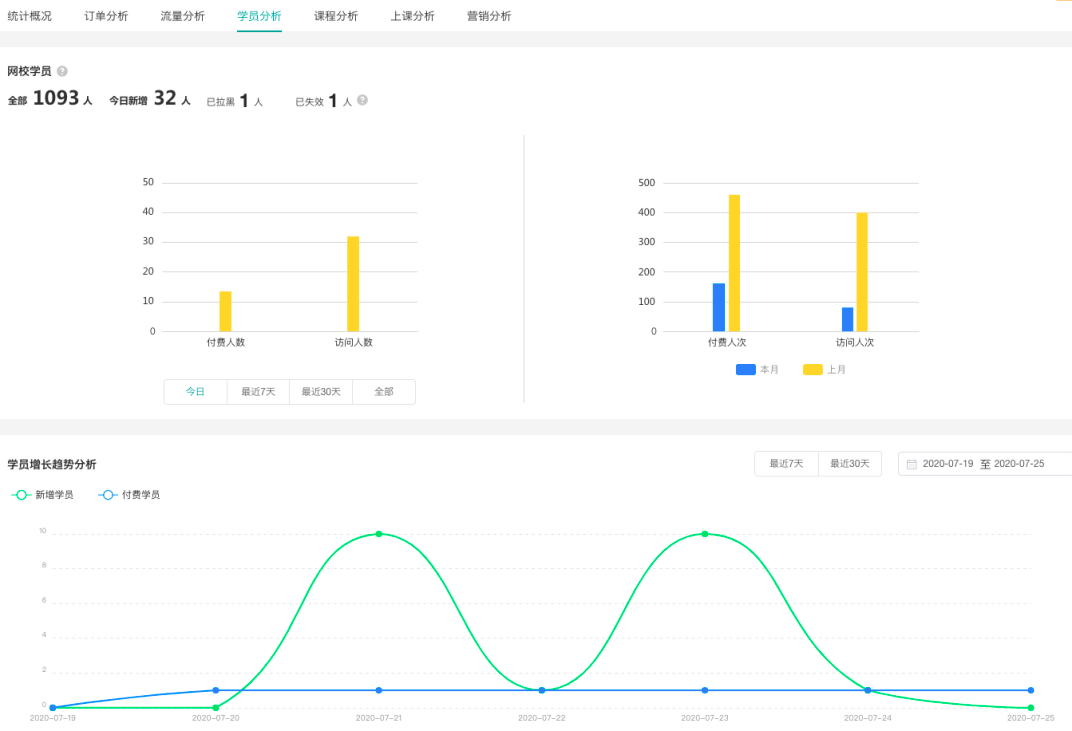Toggle the yellow 上月 legend swatch
Screen dimensions: 1072x731
pyautogui.click(x=812, y=369)
